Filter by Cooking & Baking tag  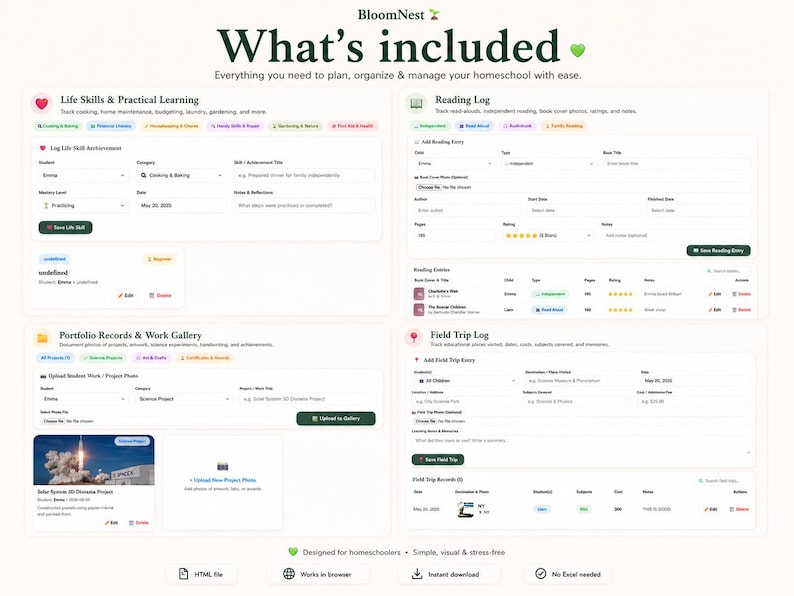(58, 126)
